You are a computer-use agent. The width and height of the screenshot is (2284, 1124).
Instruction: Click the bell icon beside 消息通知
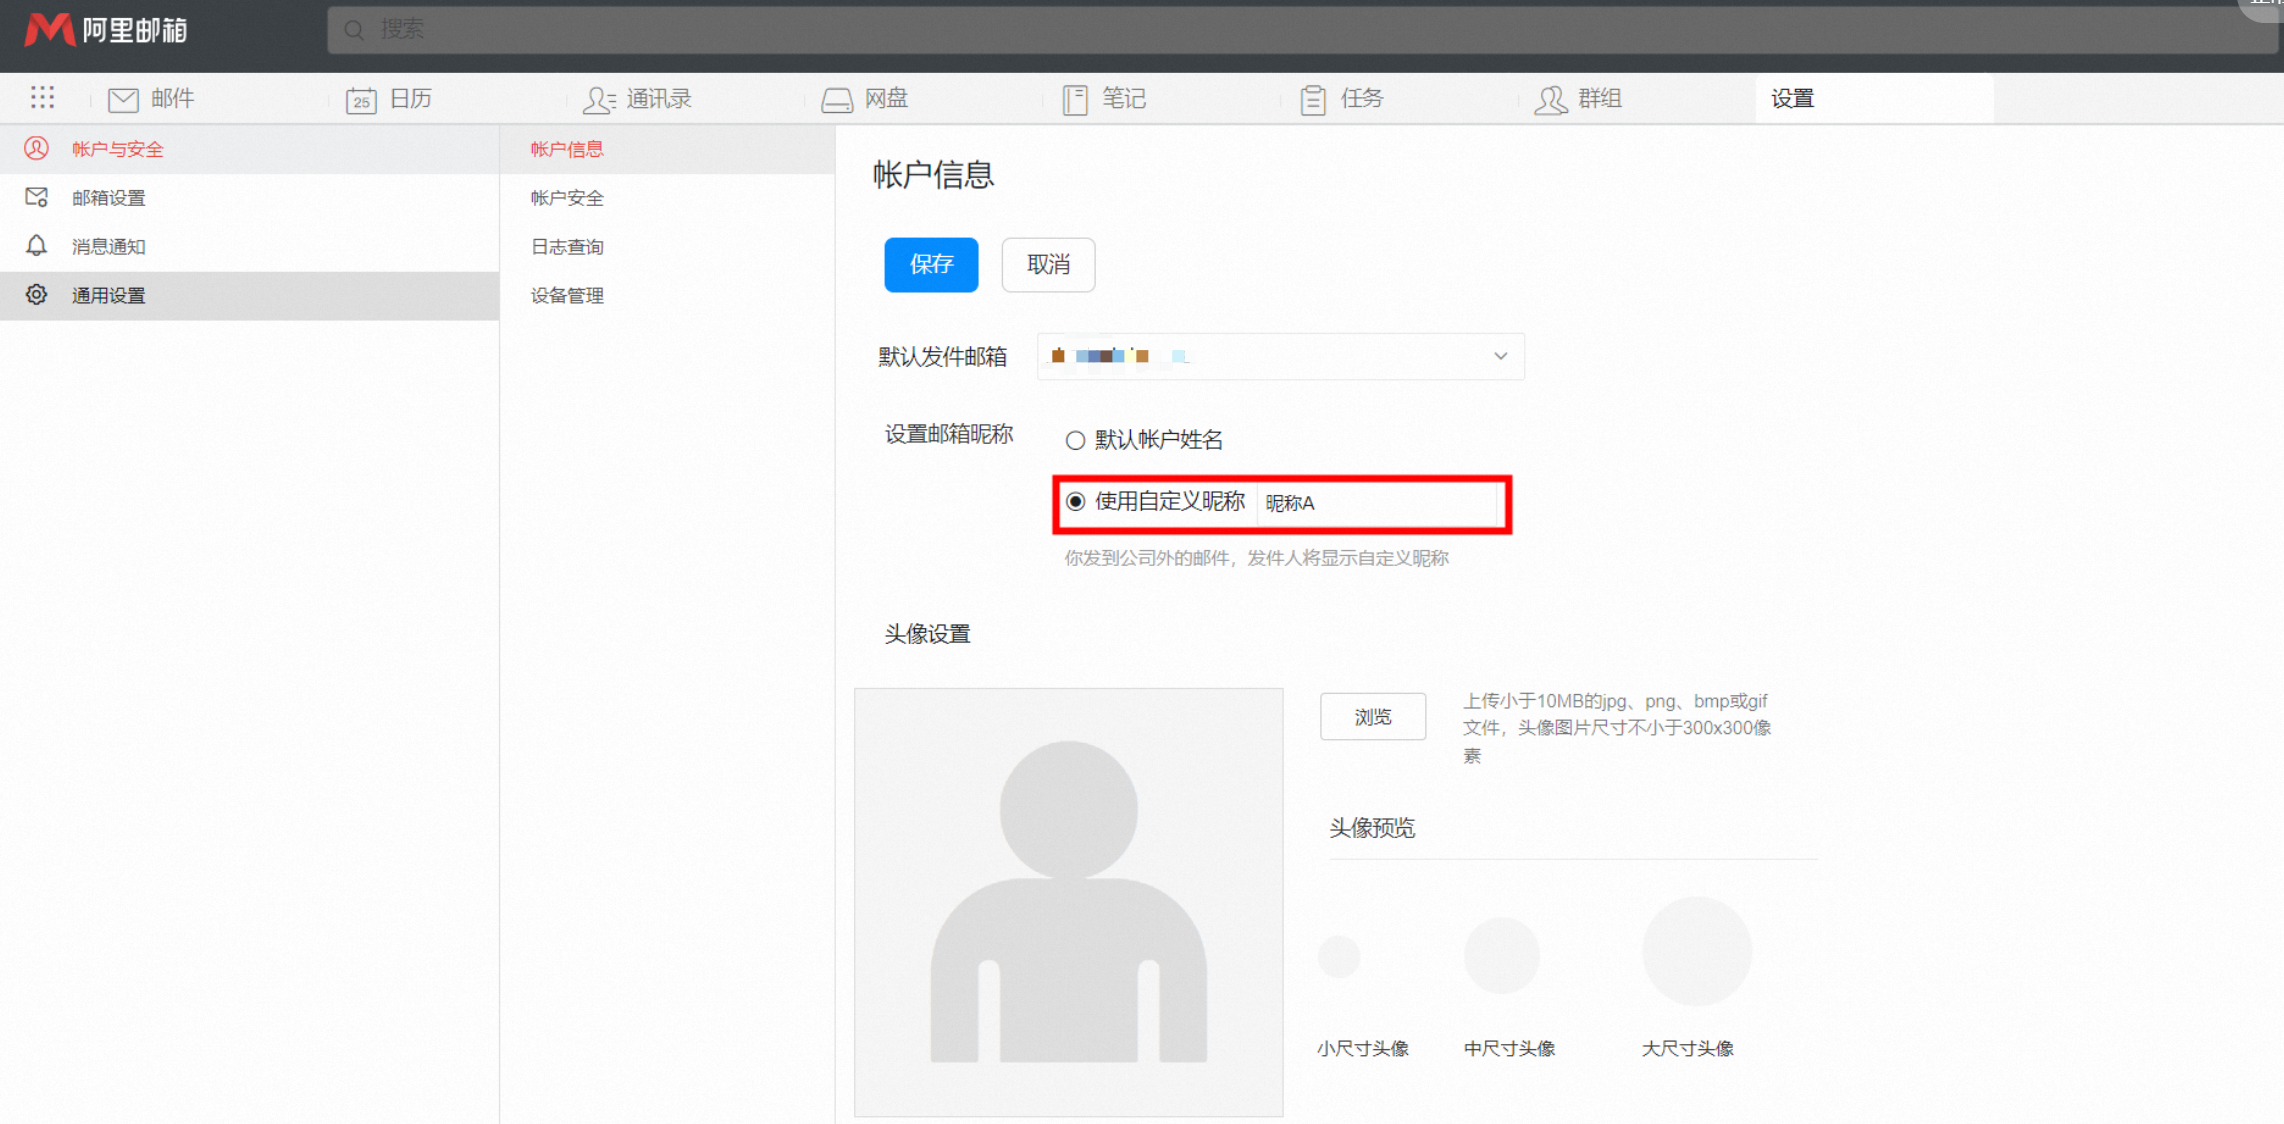point(36,246)
